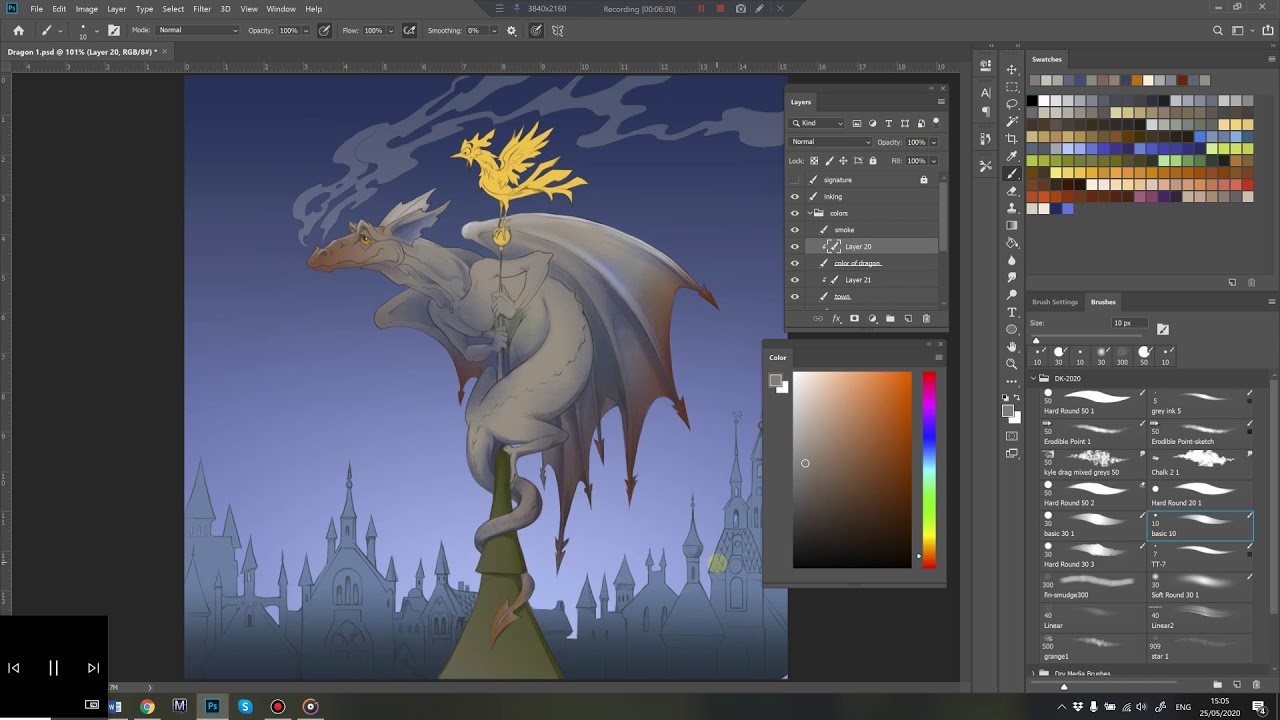
Task: Open the Filter menu
Action: point(202,9)
